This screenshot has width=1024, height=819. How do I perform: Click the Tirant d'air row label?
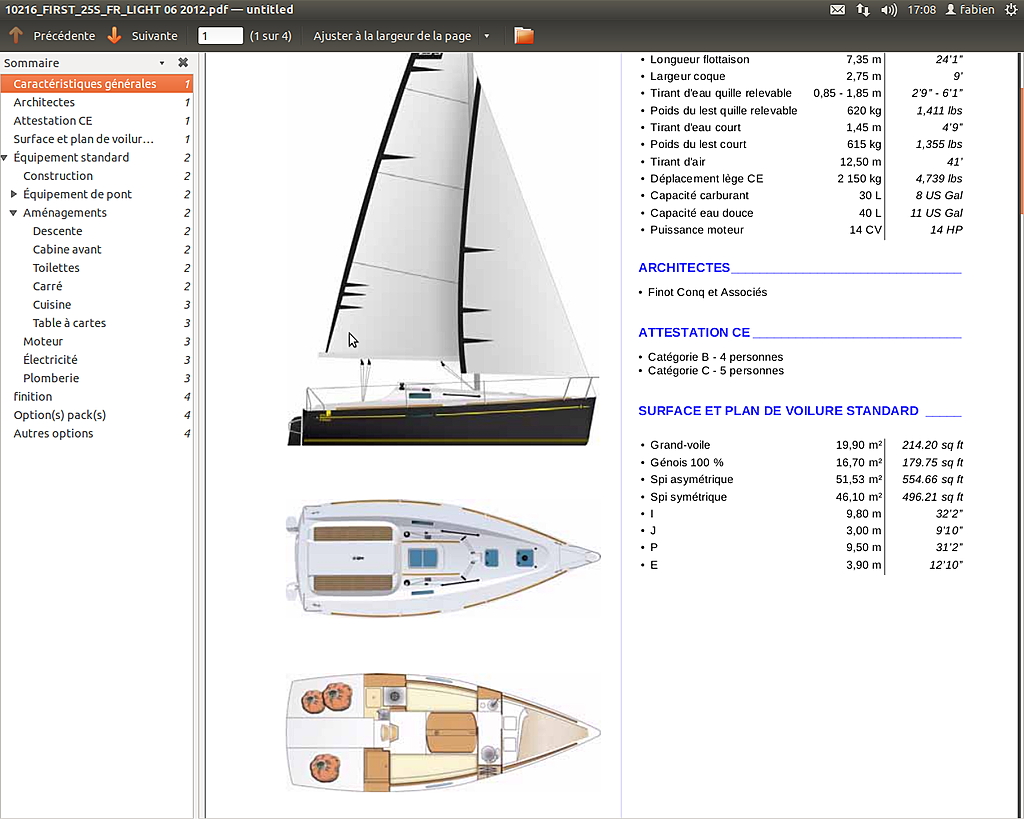click(x=677, y=161)
